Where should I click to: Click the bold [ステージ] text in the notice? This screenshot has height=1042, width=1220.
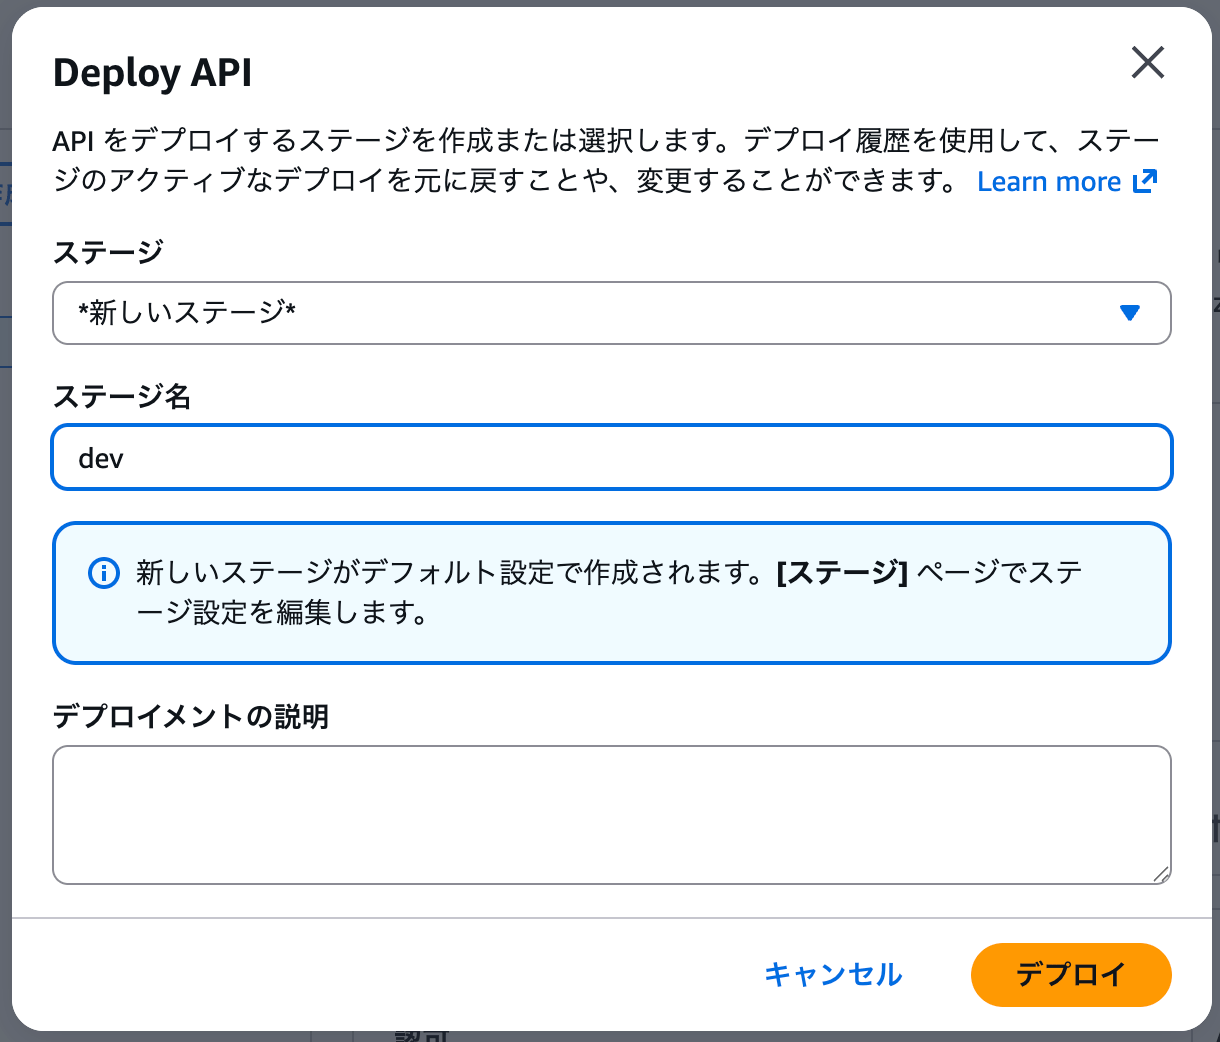(841, 573)
